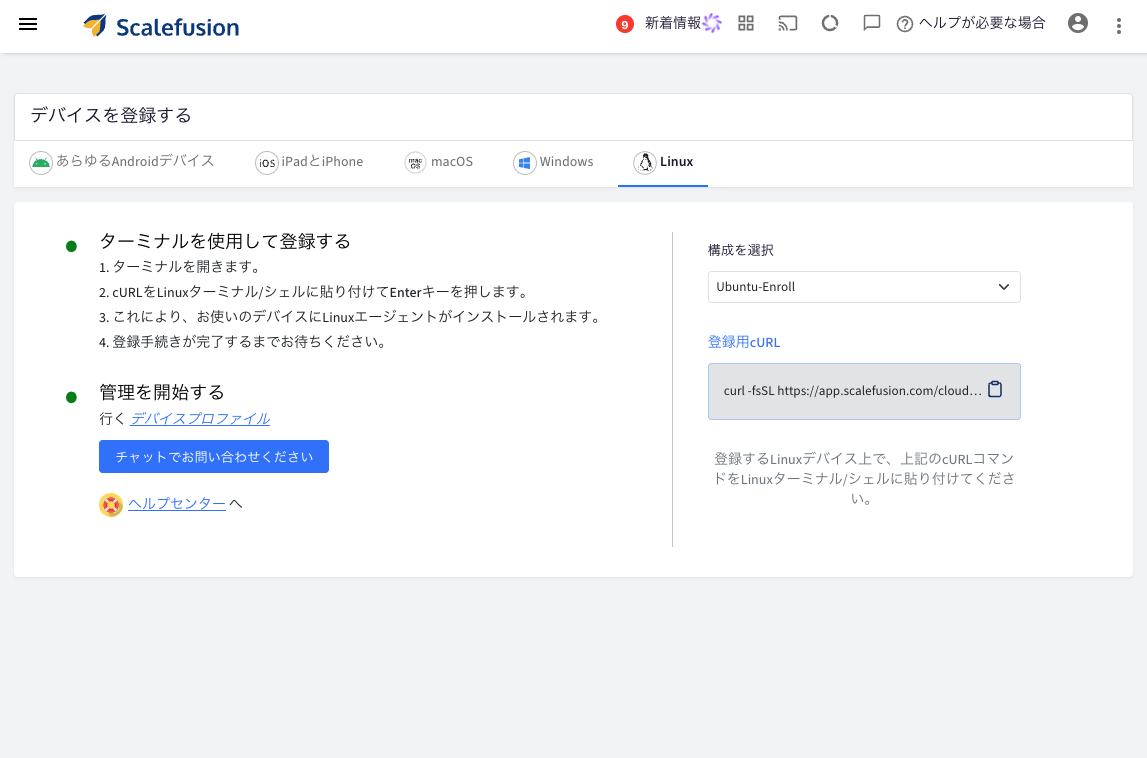Open the red notification badge showing 9
Image resolution: width=1147 pixels, height=758 pixels.
coord(624,24)
